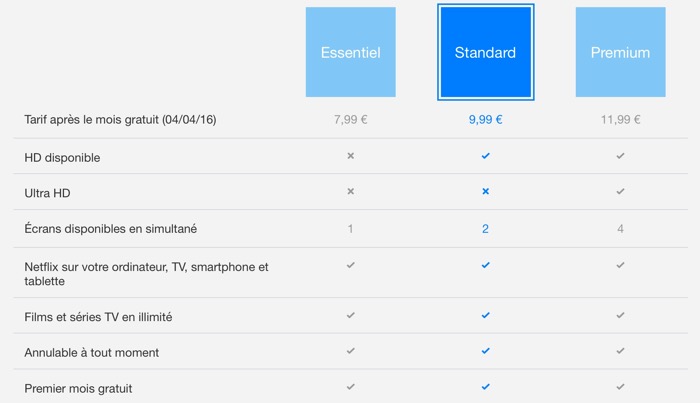Click the Ultra HD checkmark under Premium

coord(620,191)
